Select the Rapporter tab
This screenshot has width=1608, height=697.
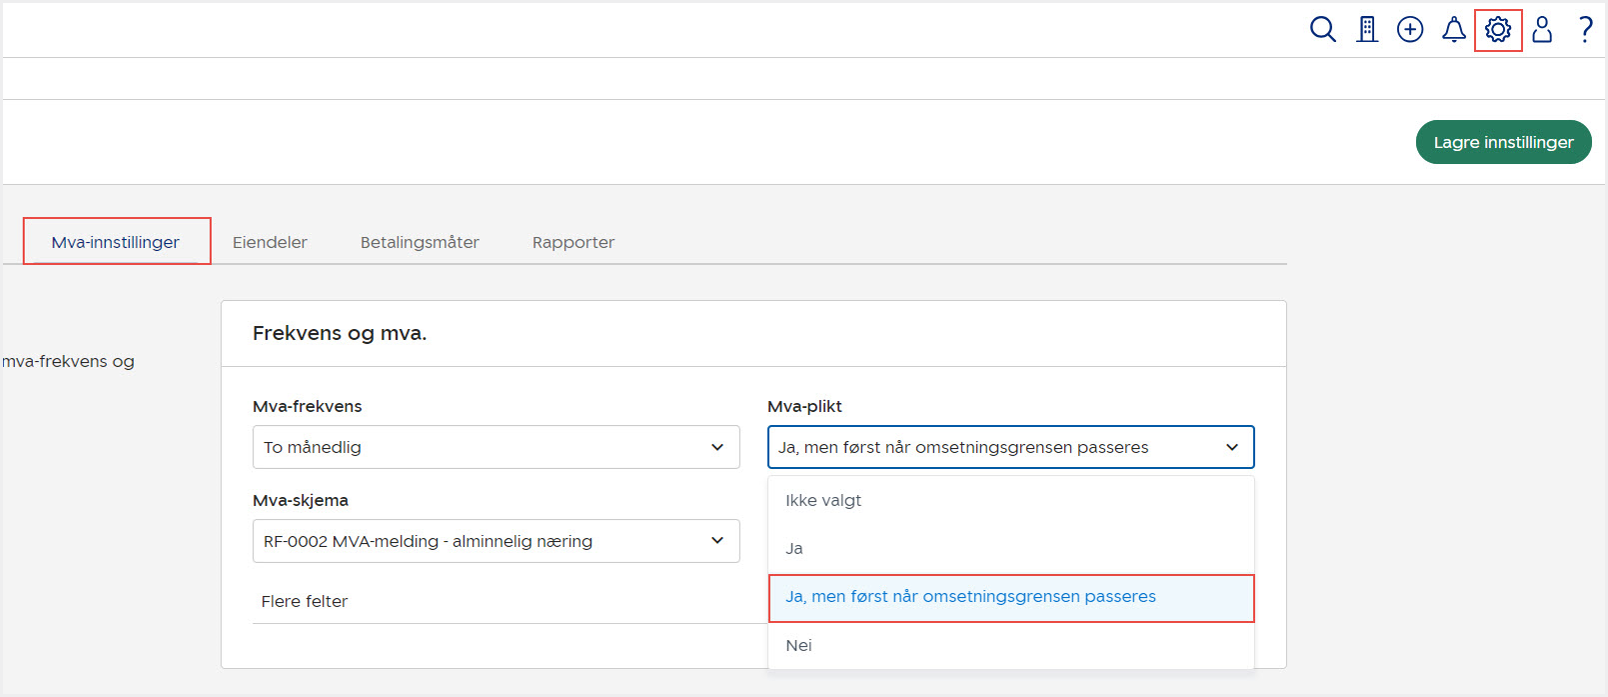[573, 242]
